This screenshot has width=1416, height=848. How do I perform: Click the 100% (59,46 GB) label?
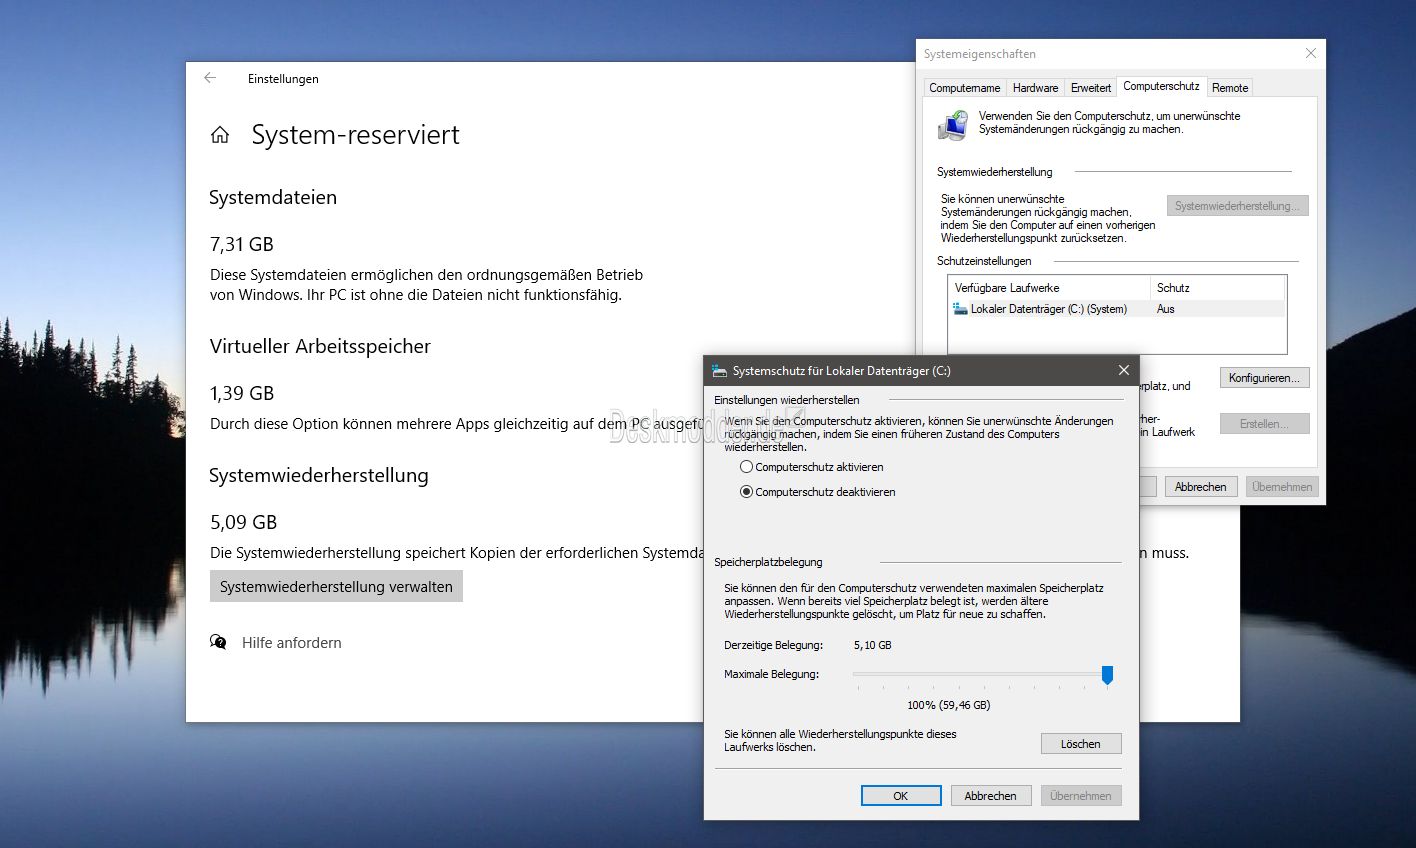point(948,705)
